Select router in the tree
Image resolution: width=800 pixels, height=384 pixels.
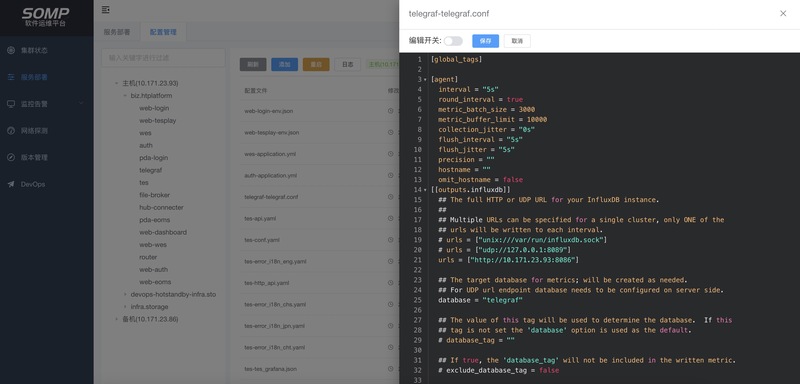(148, 257)
